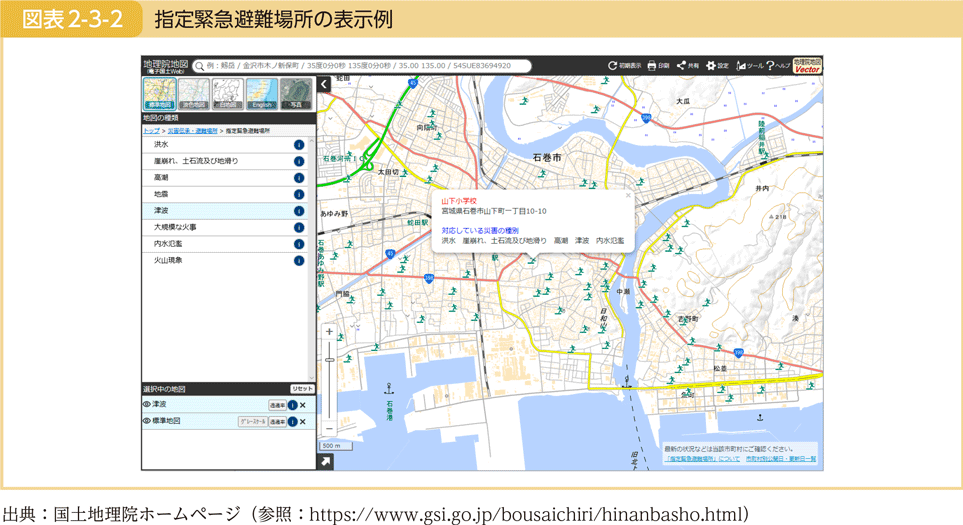963x525 pixels.
Task: Select the 標準地図 base map thumbnail
Action: [160, 94]
